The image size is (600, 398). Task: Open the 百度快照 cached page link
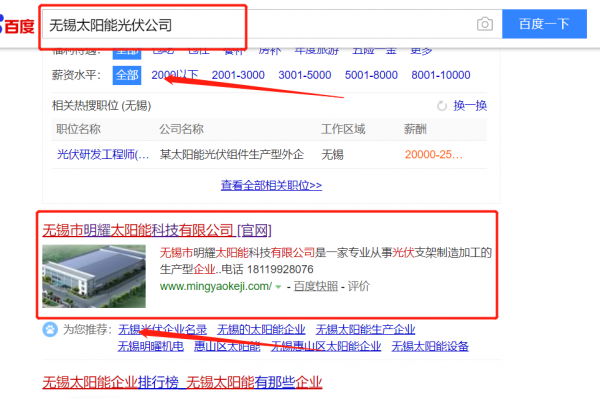316,286
